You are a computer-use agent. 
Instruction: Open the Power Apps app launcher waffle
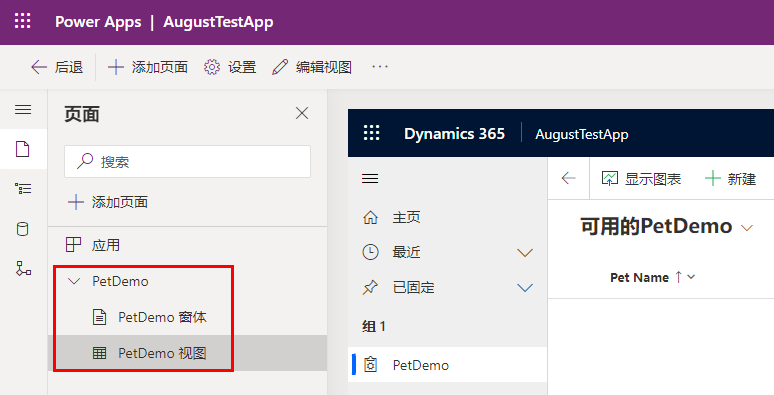[x=22, y=21]
